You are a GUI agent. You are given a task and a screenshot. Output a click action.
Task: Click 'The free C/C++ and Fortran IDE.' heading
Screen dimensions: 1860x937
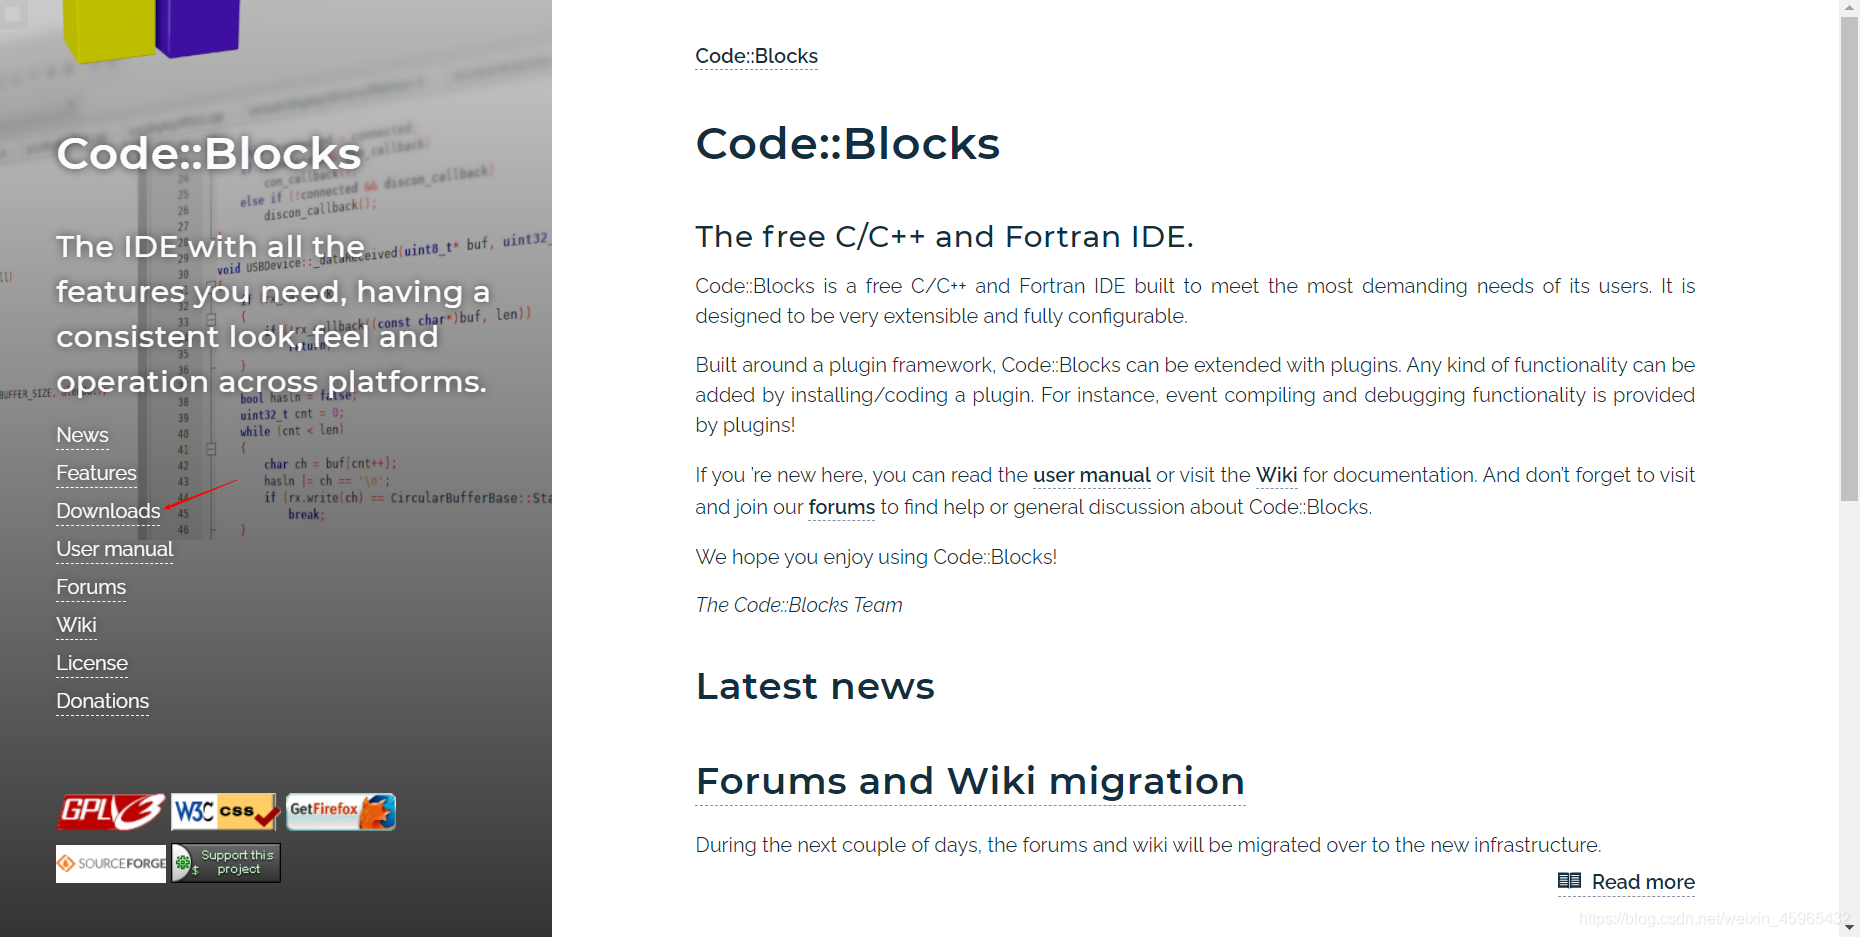[944, 236]
